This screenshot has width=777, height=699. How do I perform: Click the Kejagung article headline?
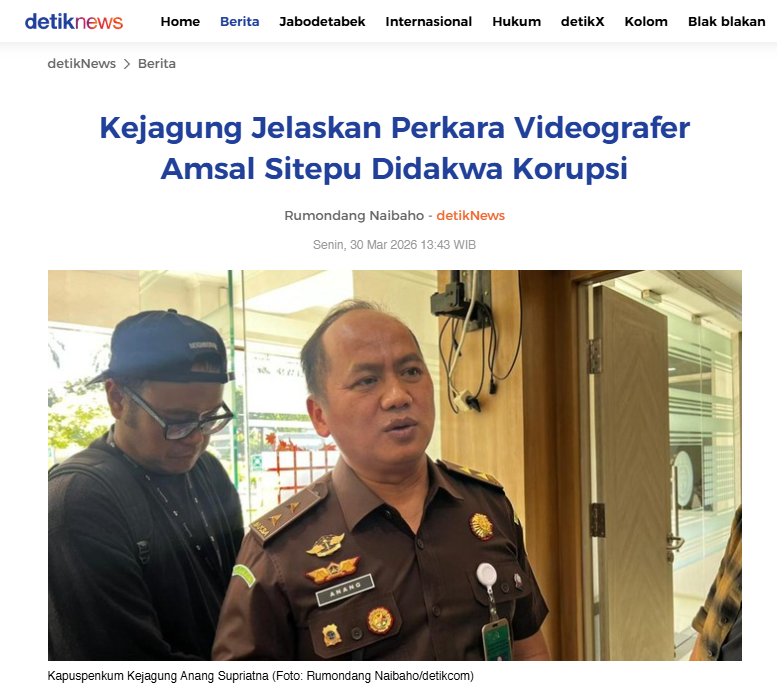pos(394,148)
